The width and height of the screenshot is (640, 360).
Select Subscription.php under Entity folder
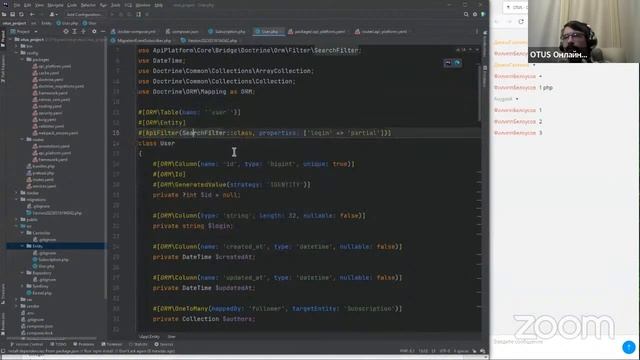pos(51,260)
